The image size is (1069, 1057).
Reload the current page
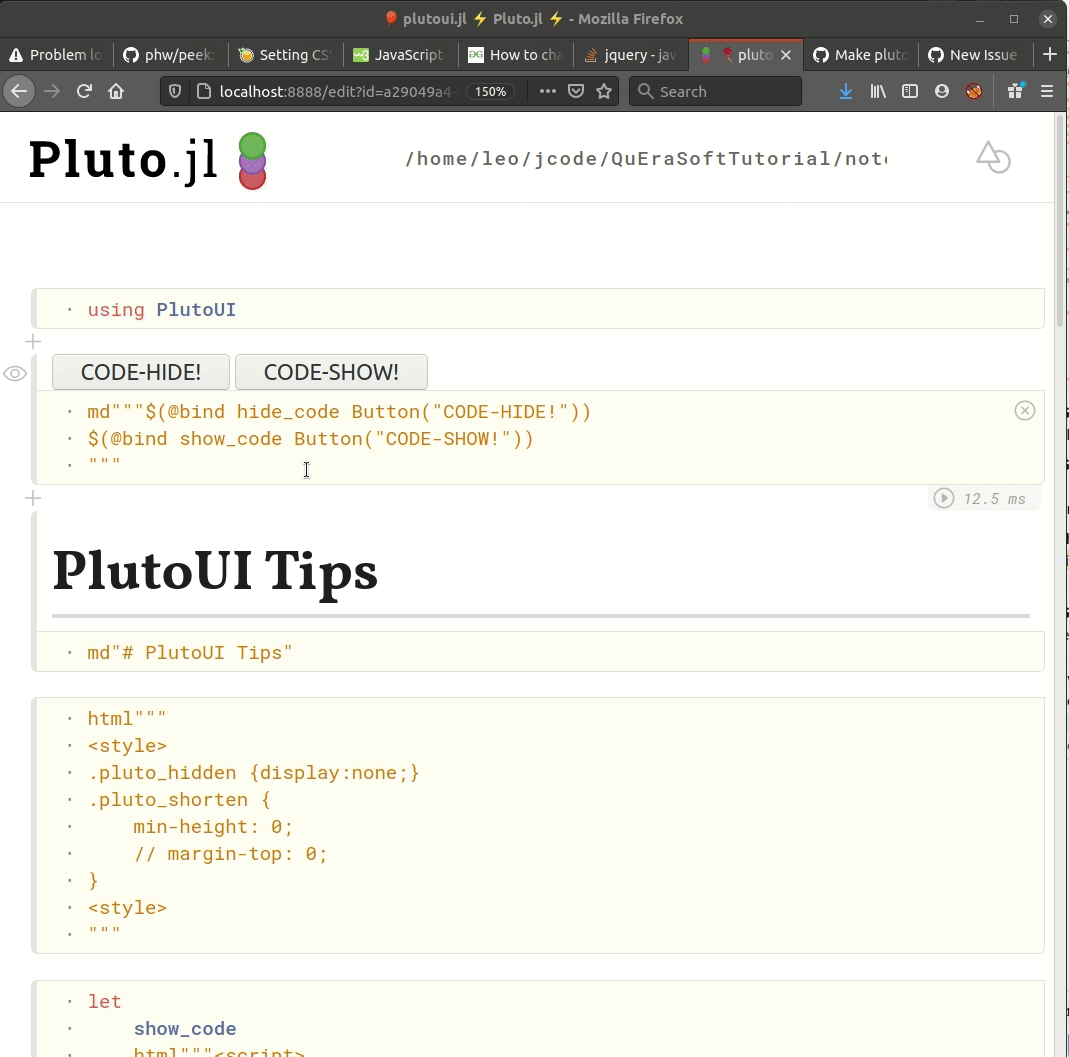pos(84,91)
